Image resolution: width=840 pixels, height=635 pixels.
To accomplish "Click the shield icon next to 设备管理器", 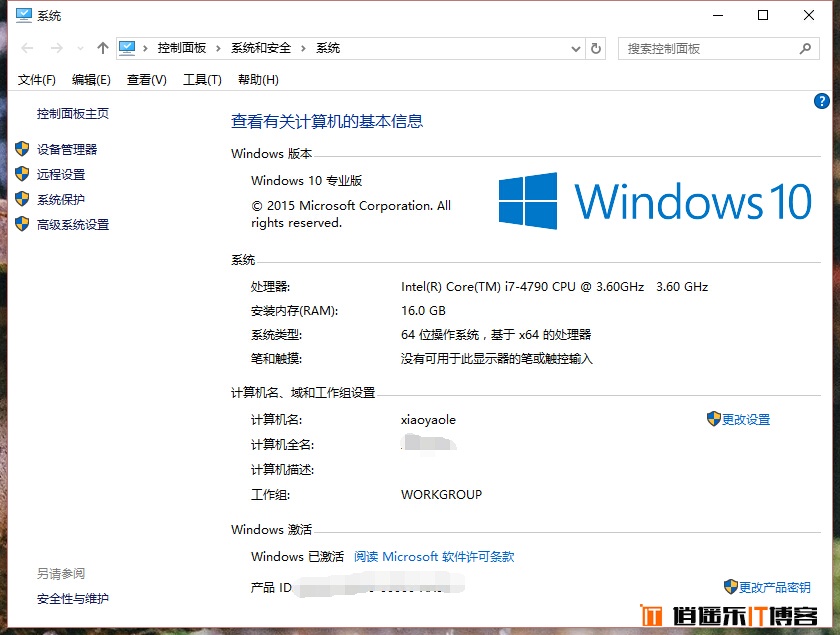I will click(22, 148).
